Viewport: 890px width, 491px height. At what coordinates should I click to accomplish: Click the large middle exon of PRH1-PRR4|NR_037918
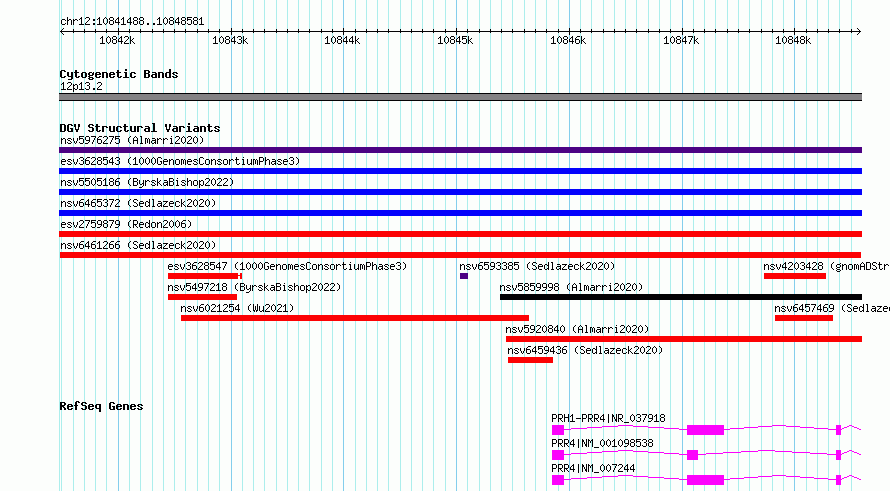706,430
